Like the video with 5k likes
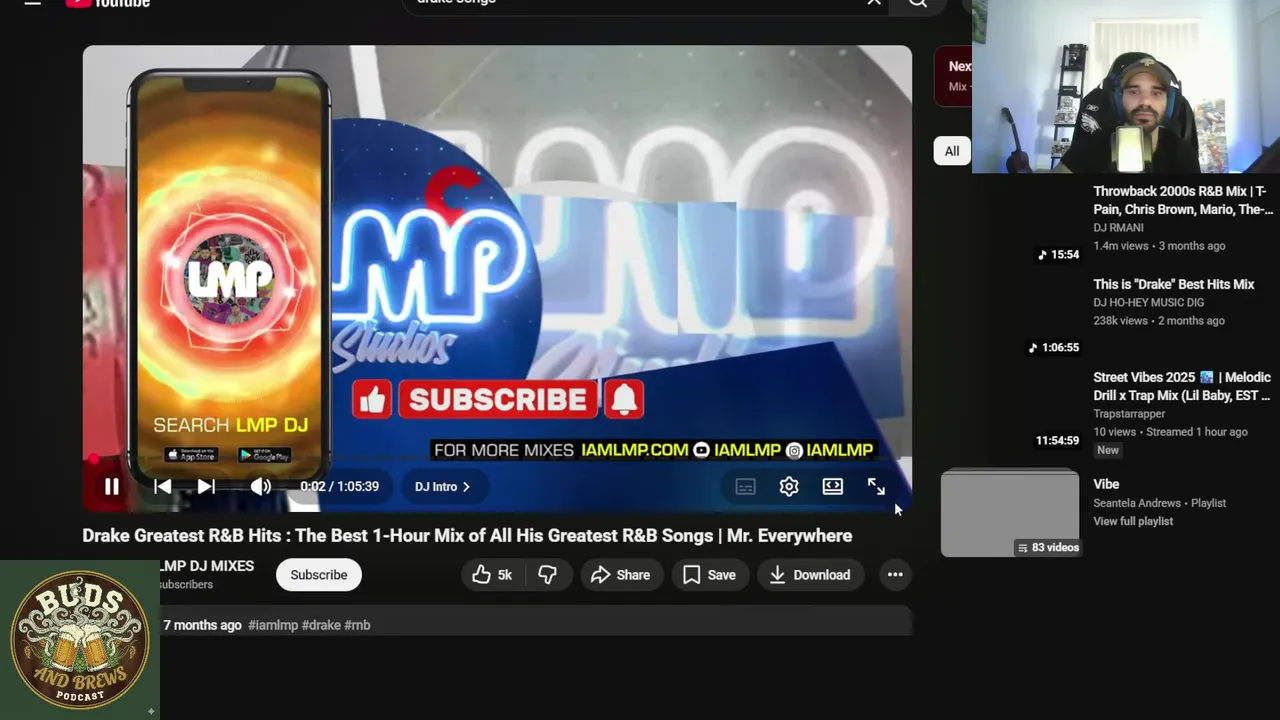The width and height of the screenshot is (1280, 720). pos(492,575)
